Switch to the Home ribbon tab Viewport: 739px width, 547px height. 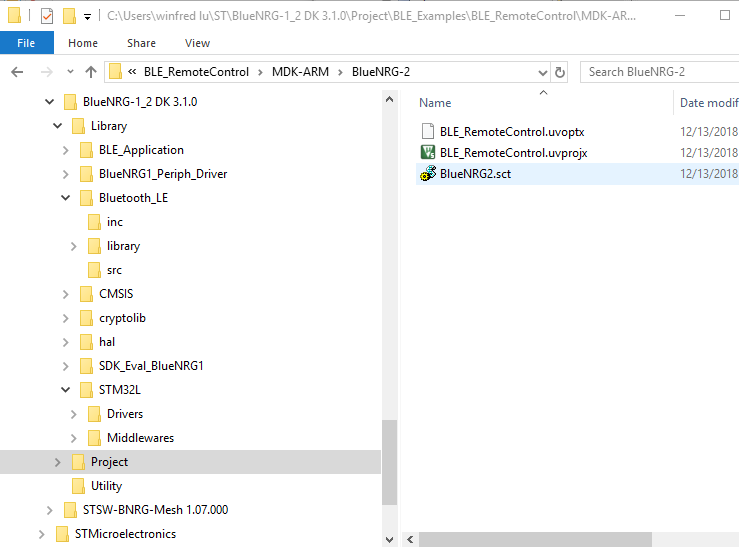[83, 43]
